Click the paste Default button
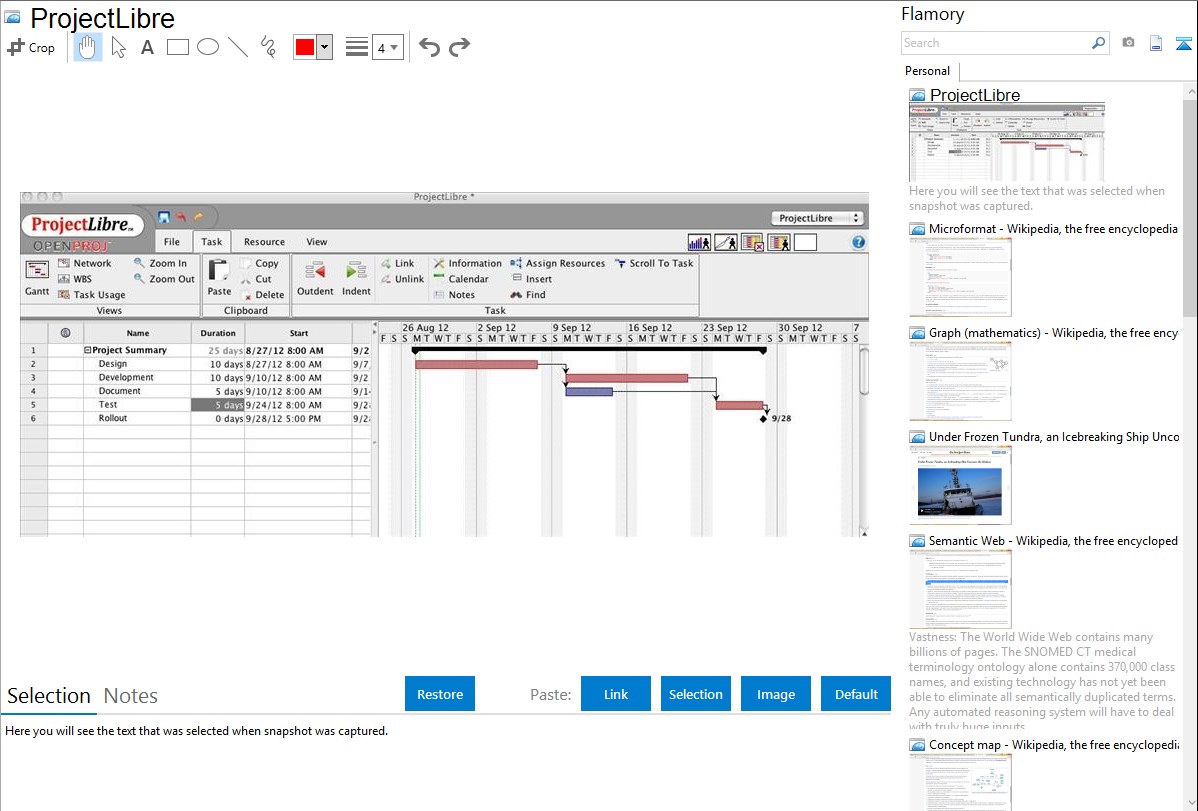 [856, 694]
